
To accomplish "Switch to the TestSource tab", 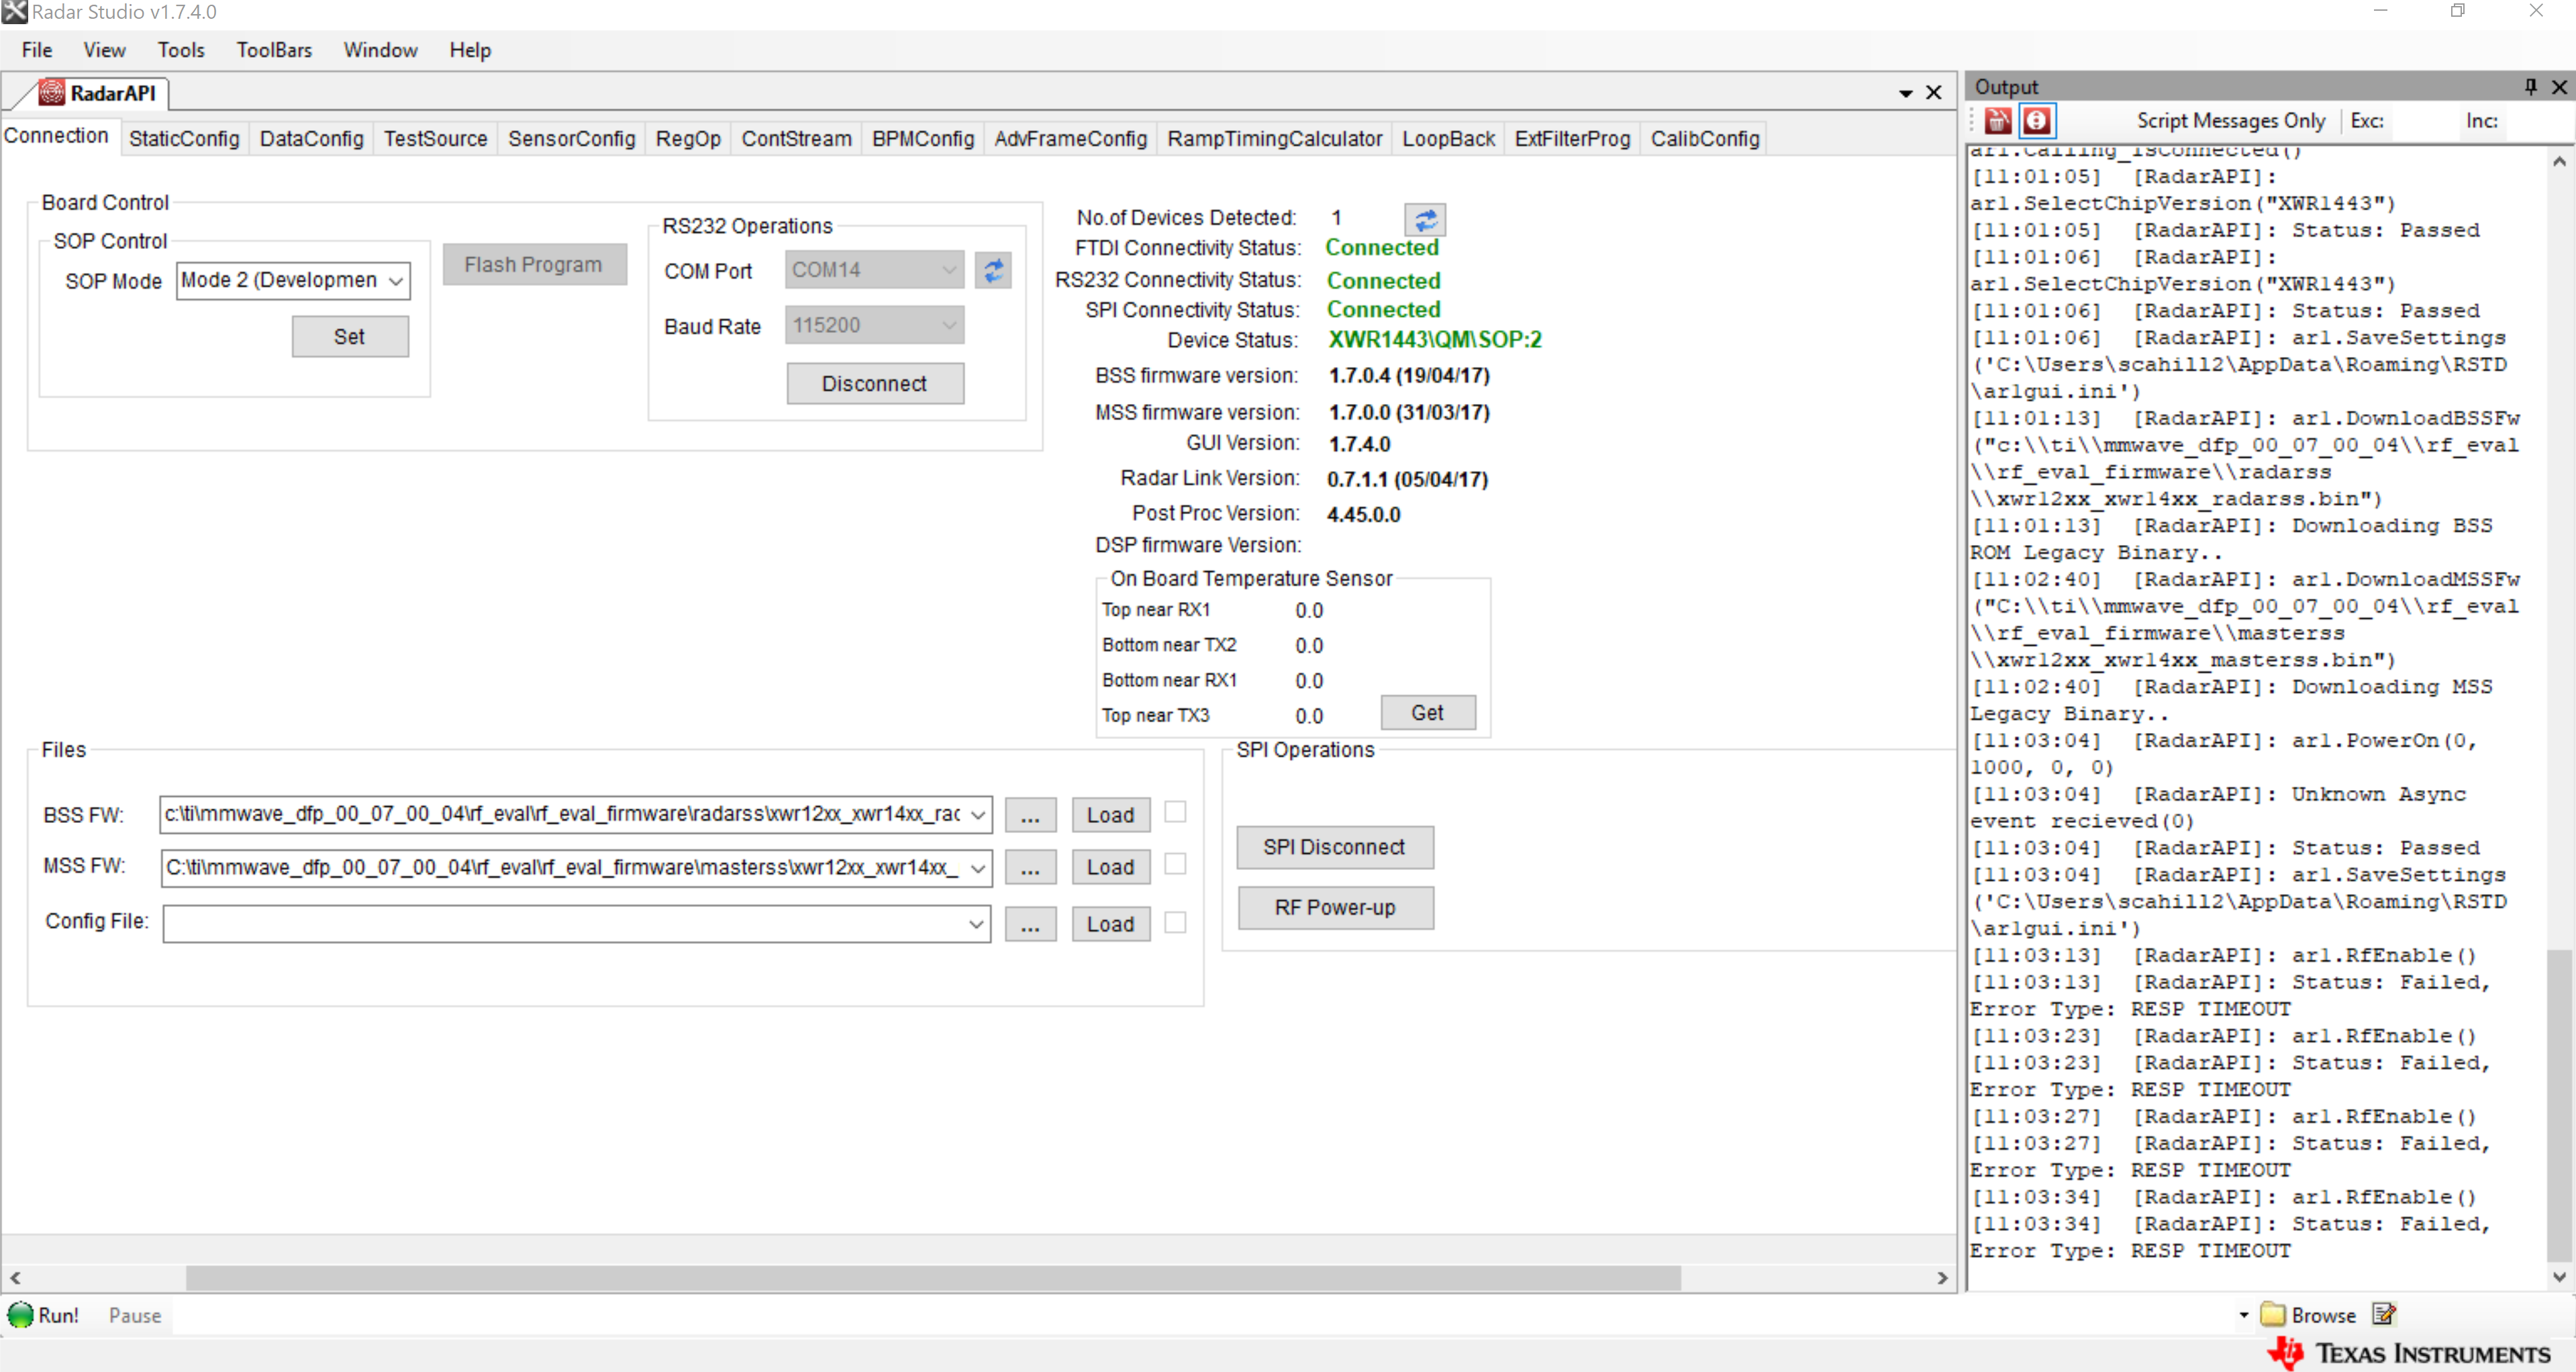I will 435,139.
